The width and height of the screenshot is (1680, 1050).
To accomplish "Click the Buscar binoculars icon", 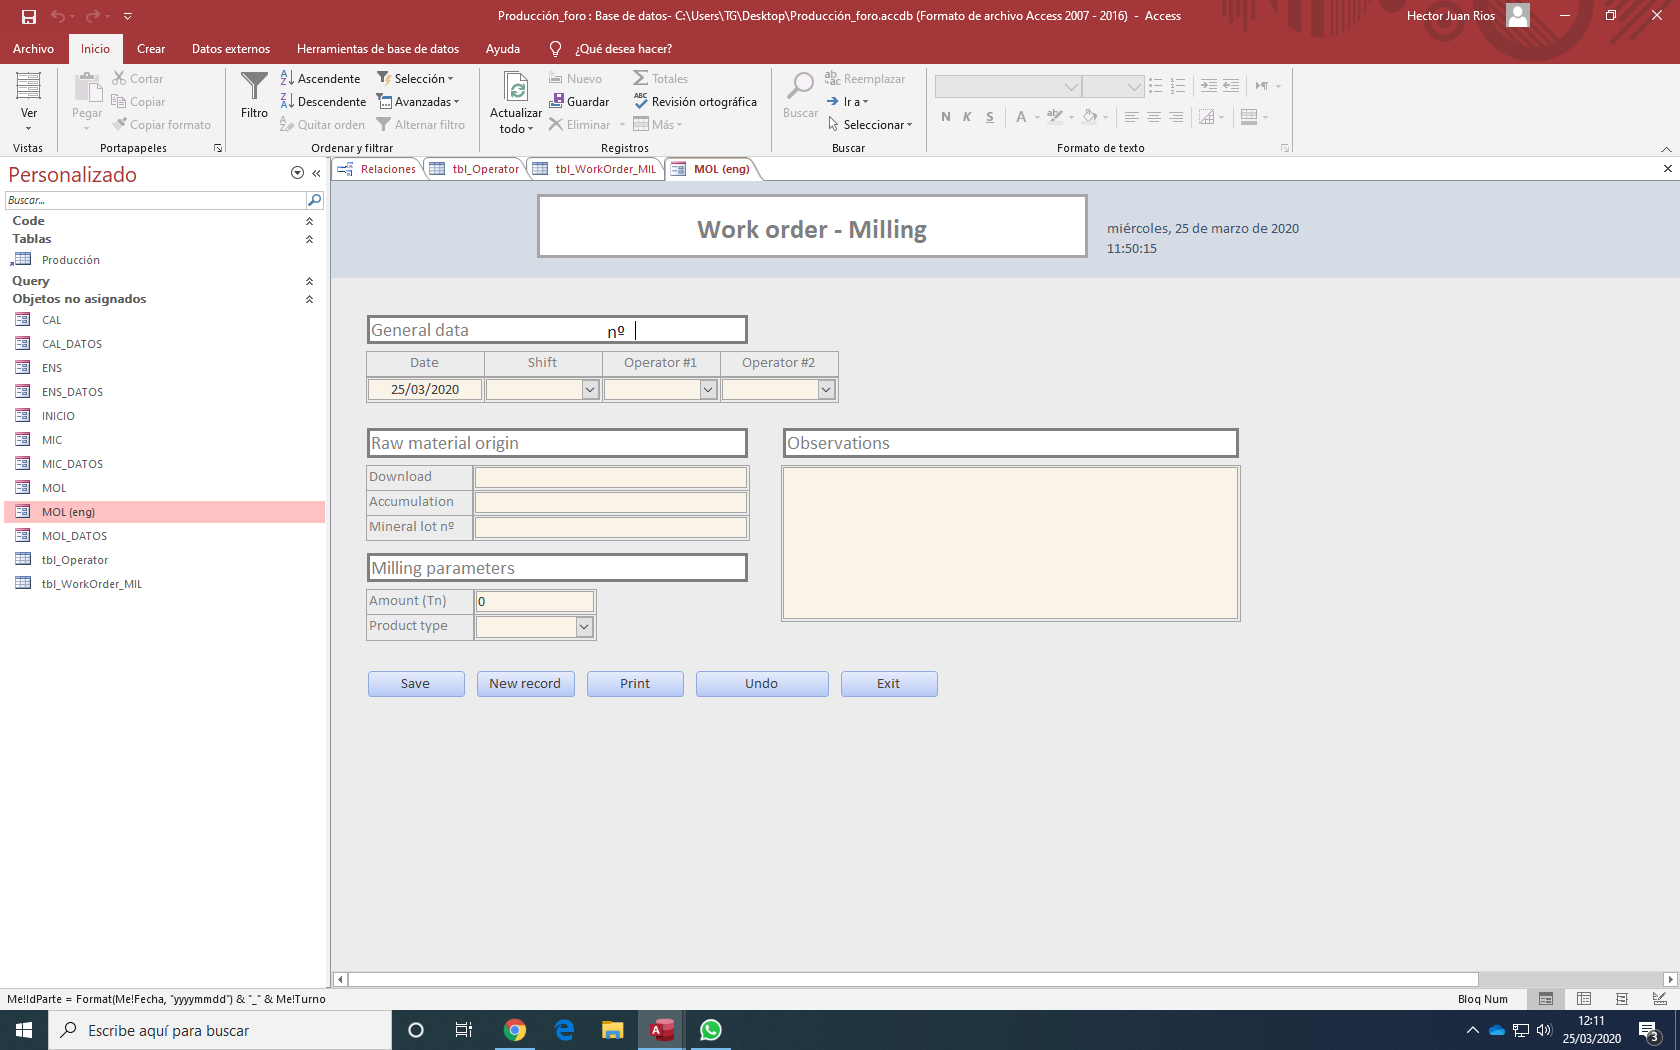I will pyautogui.click(x=800, y=87).
